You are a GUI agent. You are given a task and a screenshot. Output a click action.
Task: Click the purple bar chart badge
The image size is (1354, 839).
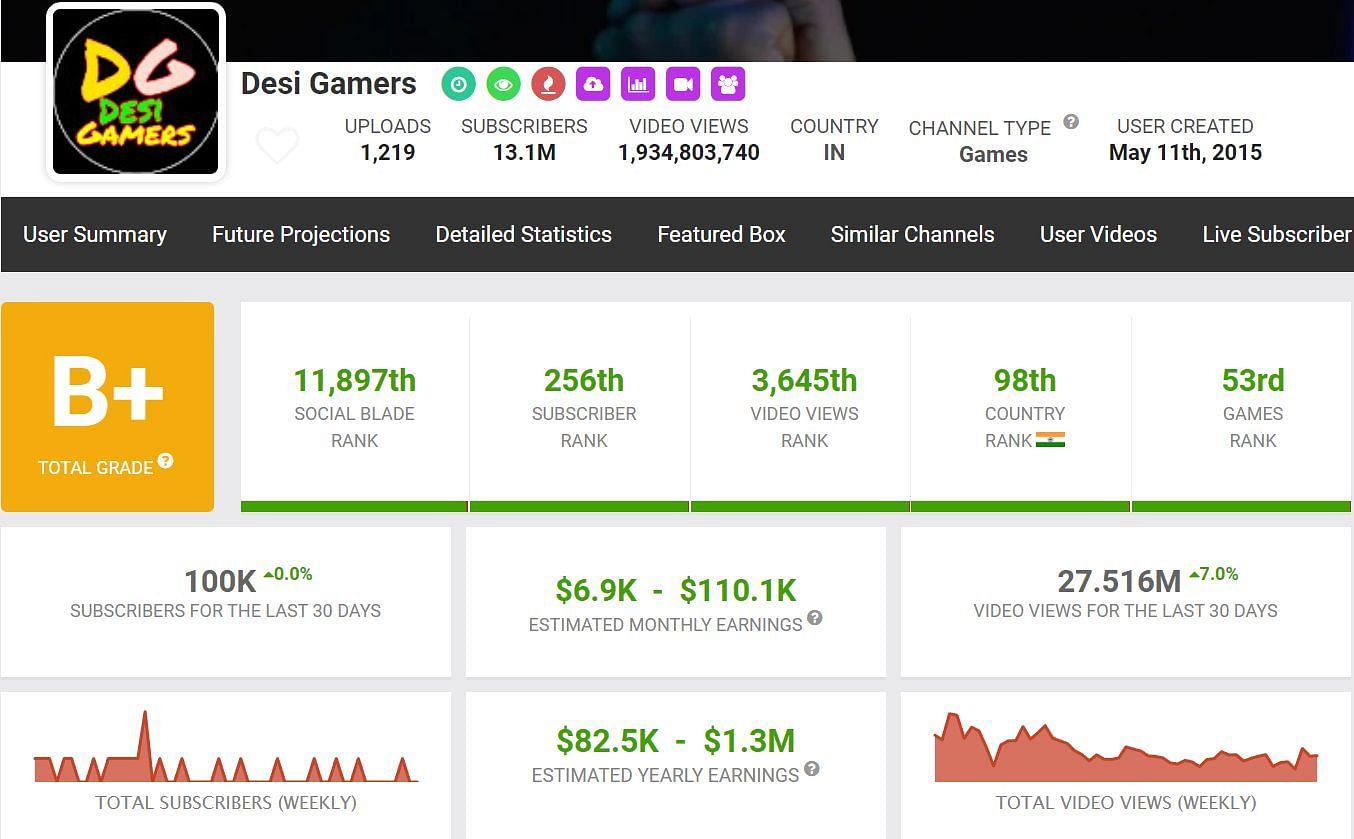[x=638, y=85]
